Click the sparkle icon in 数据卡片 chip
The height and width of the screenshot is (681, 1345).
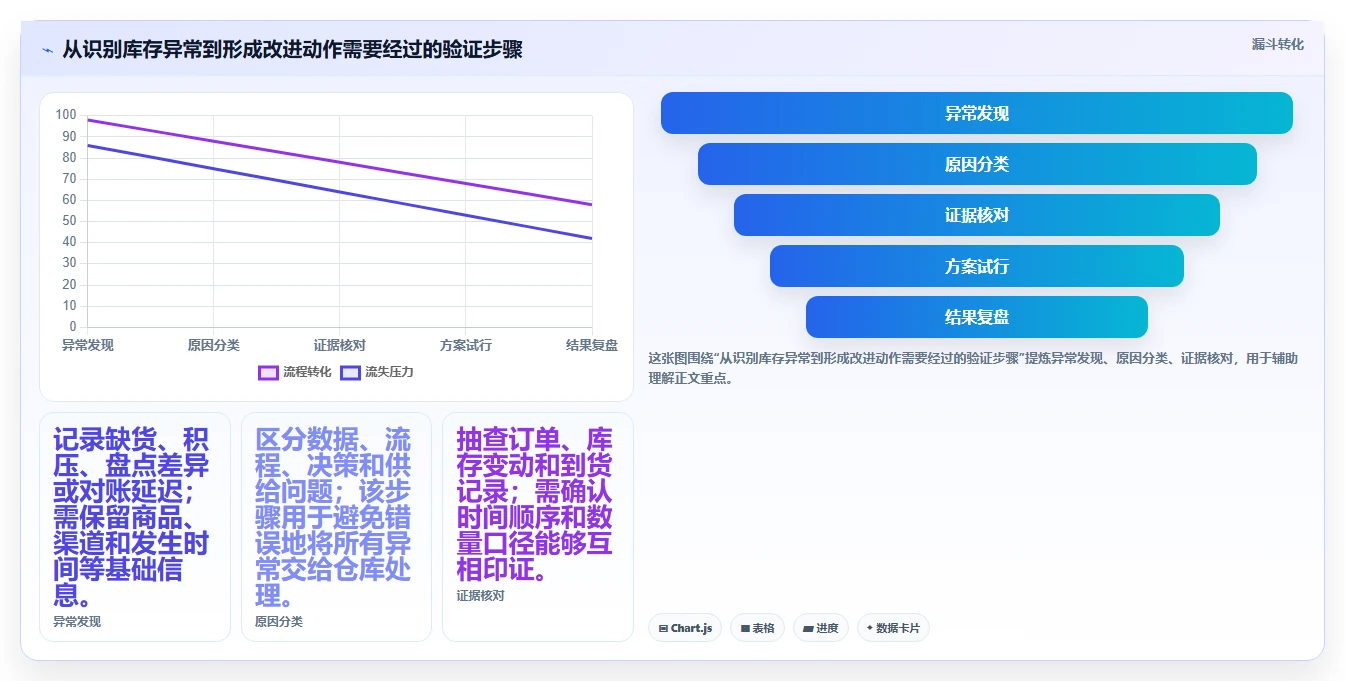coord(869,629)
